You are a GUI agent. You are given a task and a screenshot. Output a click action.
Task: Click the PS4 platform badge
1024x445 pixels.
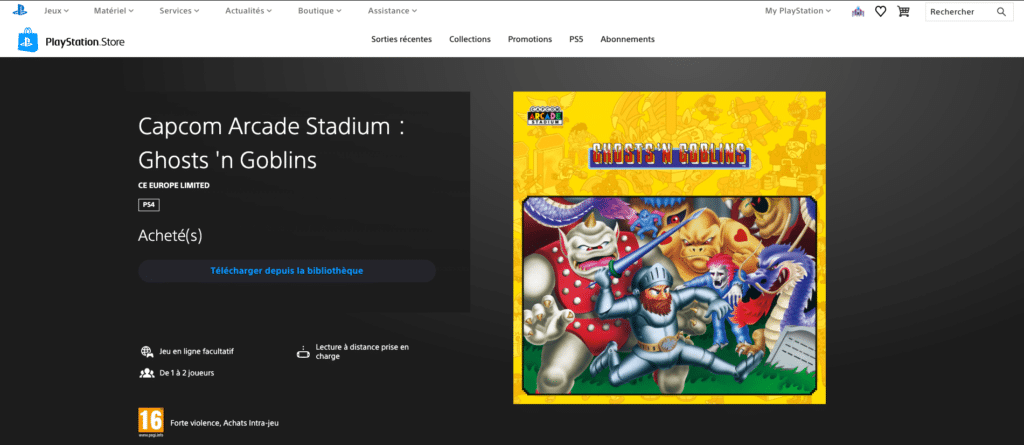click(x=149, y=205)
